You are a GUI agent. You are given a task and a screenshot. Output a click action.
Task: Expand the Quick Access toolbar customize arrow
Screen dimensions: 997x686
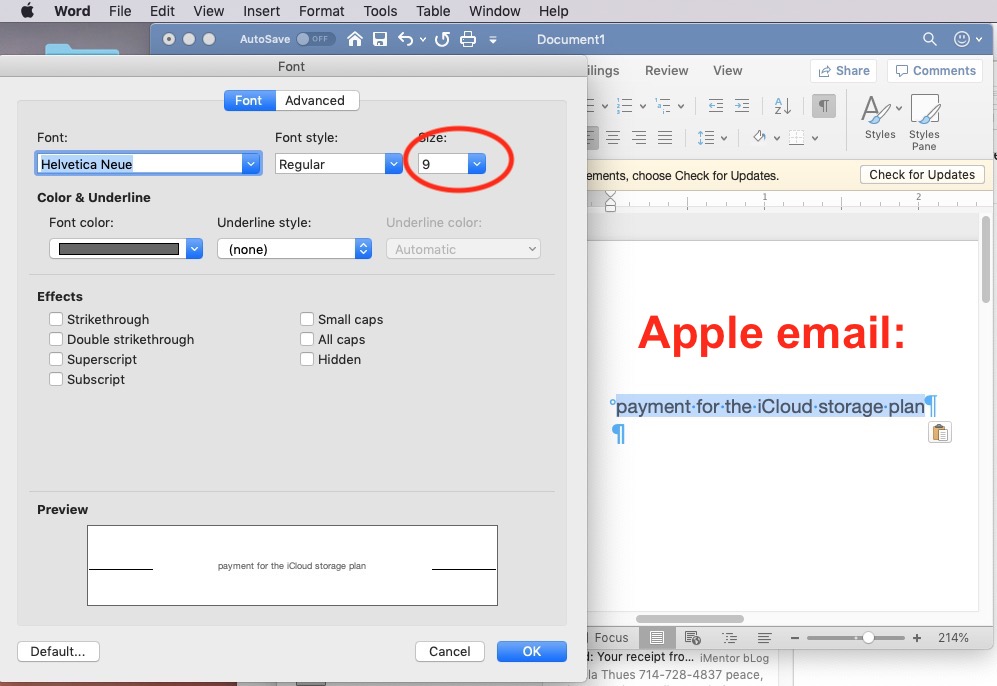tap(493, 39)
